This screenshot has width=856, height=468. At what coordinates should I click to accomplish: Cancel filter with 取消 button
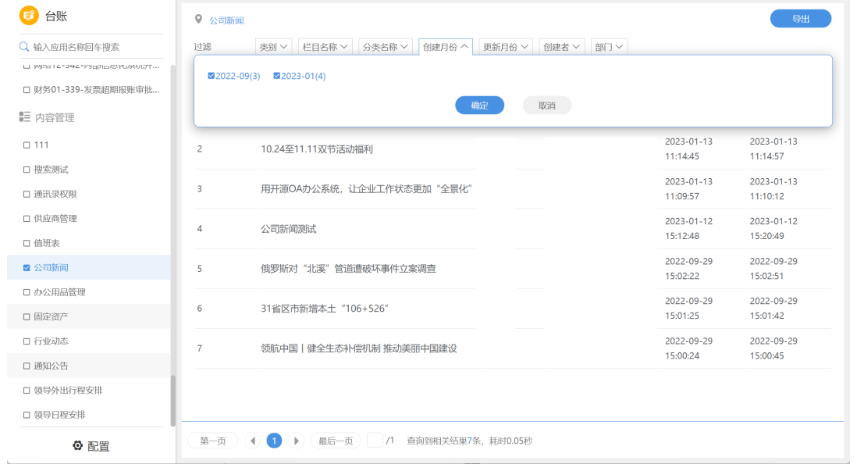pyautogui.click(x=546, y=105)
